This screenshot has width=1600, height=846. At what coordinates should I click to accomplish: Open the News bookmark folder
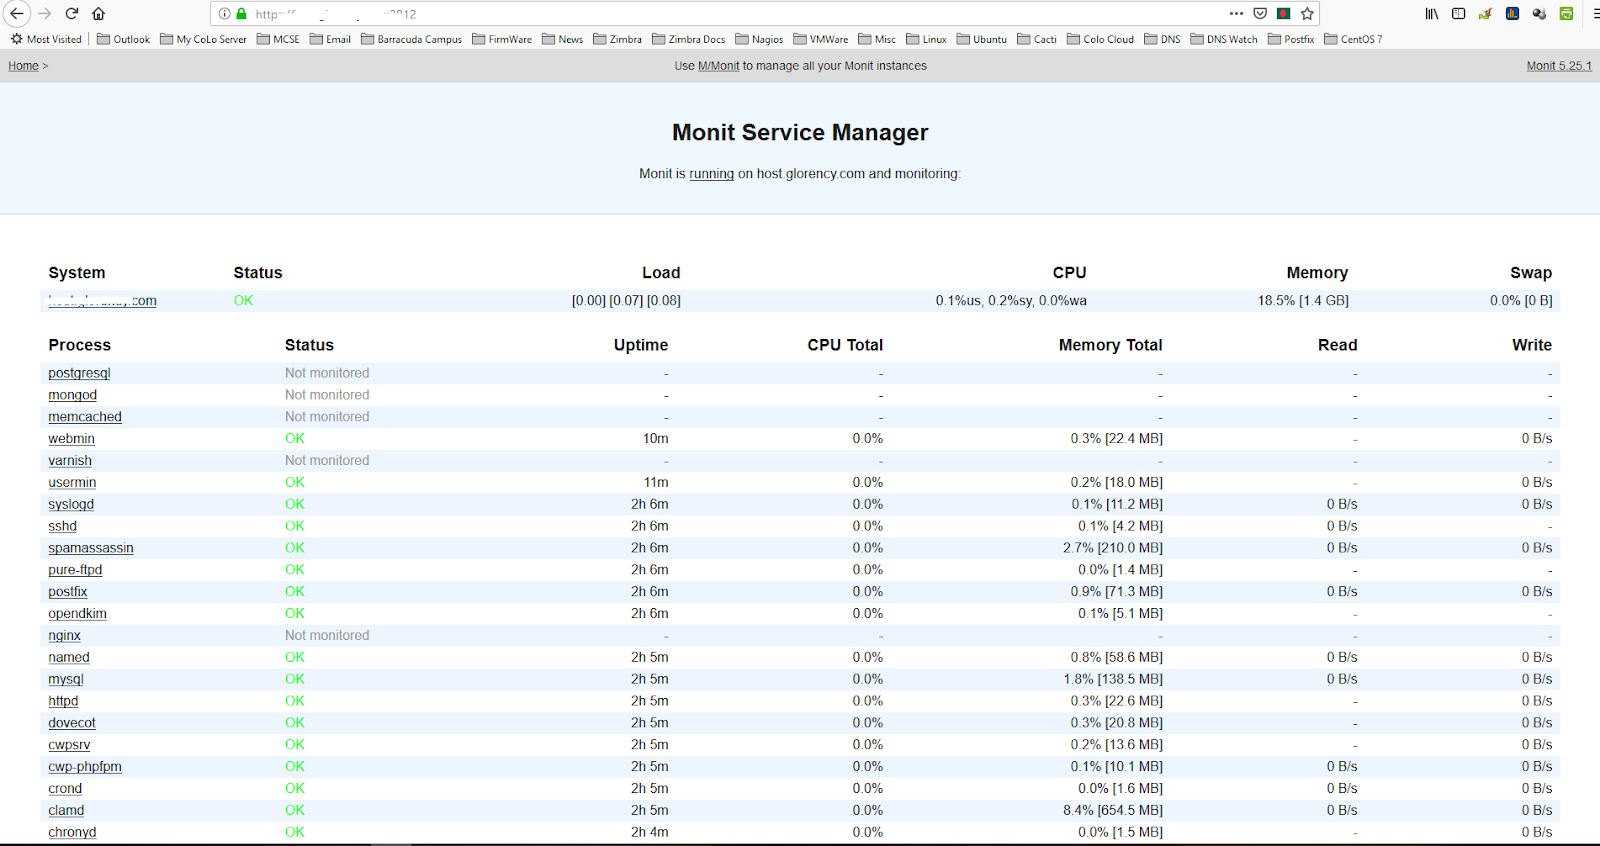point(562,39)
